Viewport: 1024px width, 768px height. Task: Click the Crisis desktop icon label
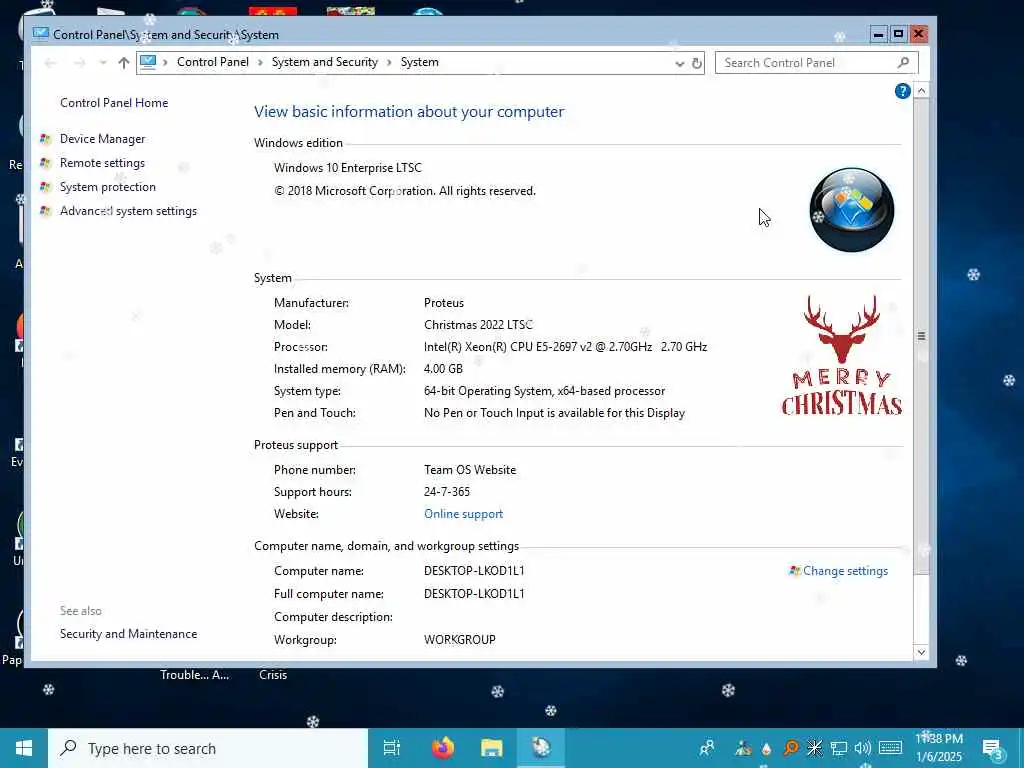pos(273,675)
